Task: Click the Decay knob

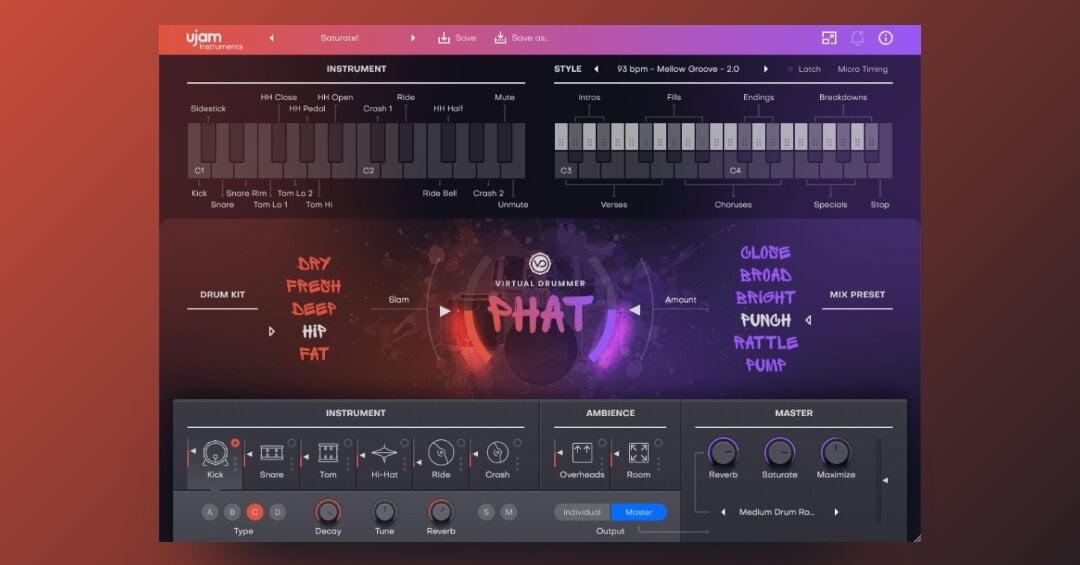Action: [x=328, y=512]
